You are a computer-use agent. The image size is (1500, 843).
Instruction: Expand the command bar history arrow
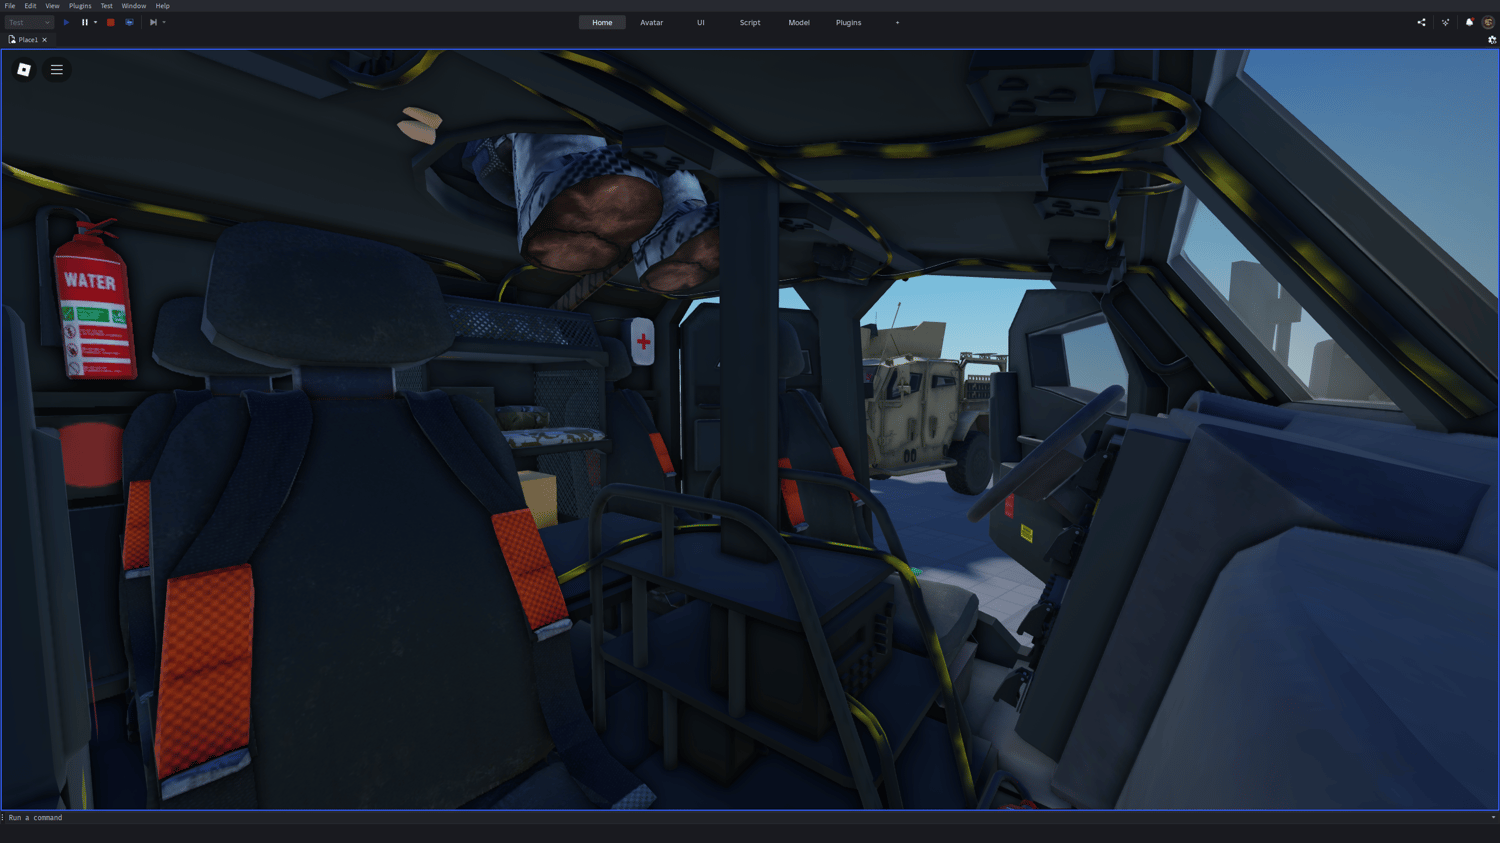1493,817
